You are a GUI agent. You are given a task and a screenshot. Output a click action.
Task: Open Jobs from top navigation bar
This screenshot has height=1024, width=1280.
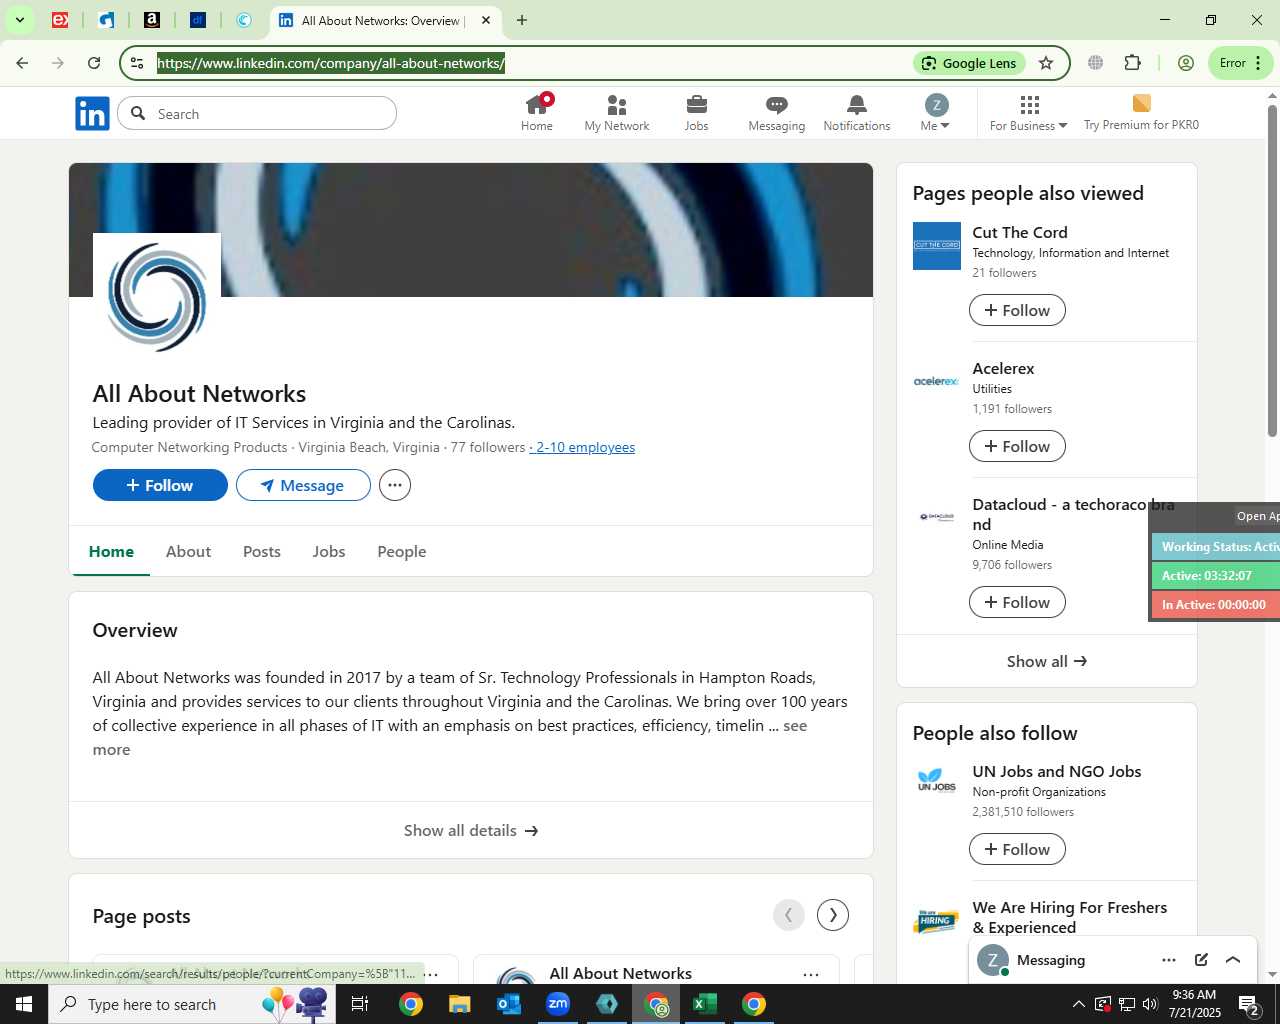[x=697, y=113]
